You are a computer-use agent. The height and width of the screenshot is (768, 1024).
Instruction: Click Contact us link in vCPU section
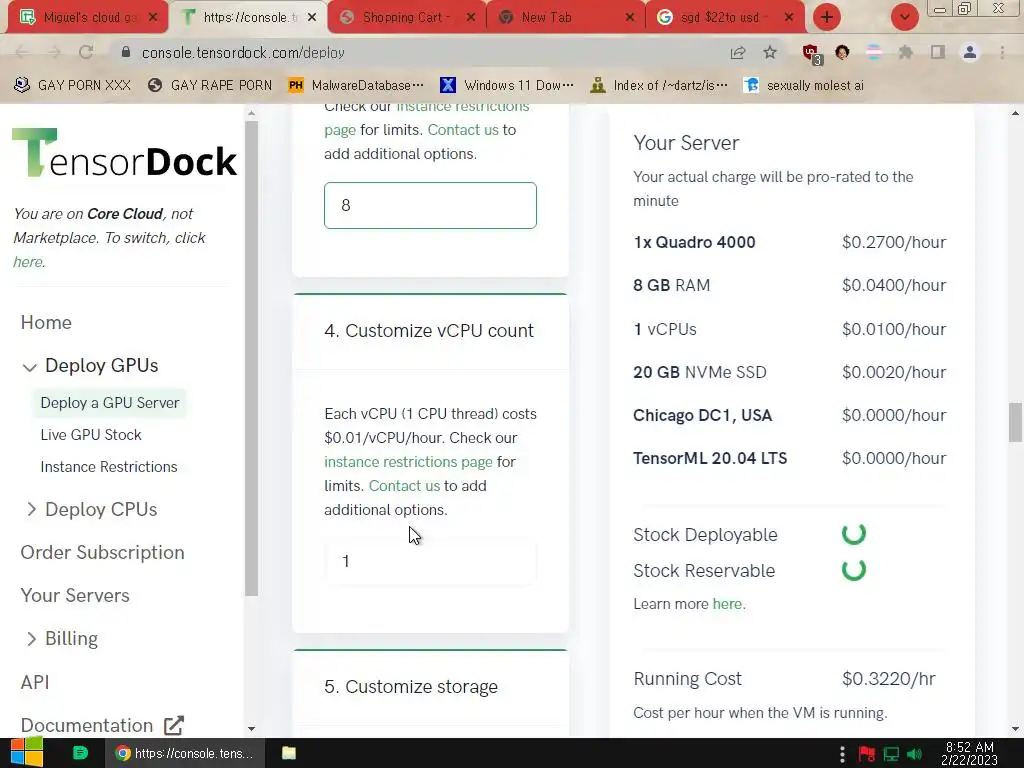tap(404, 486)
